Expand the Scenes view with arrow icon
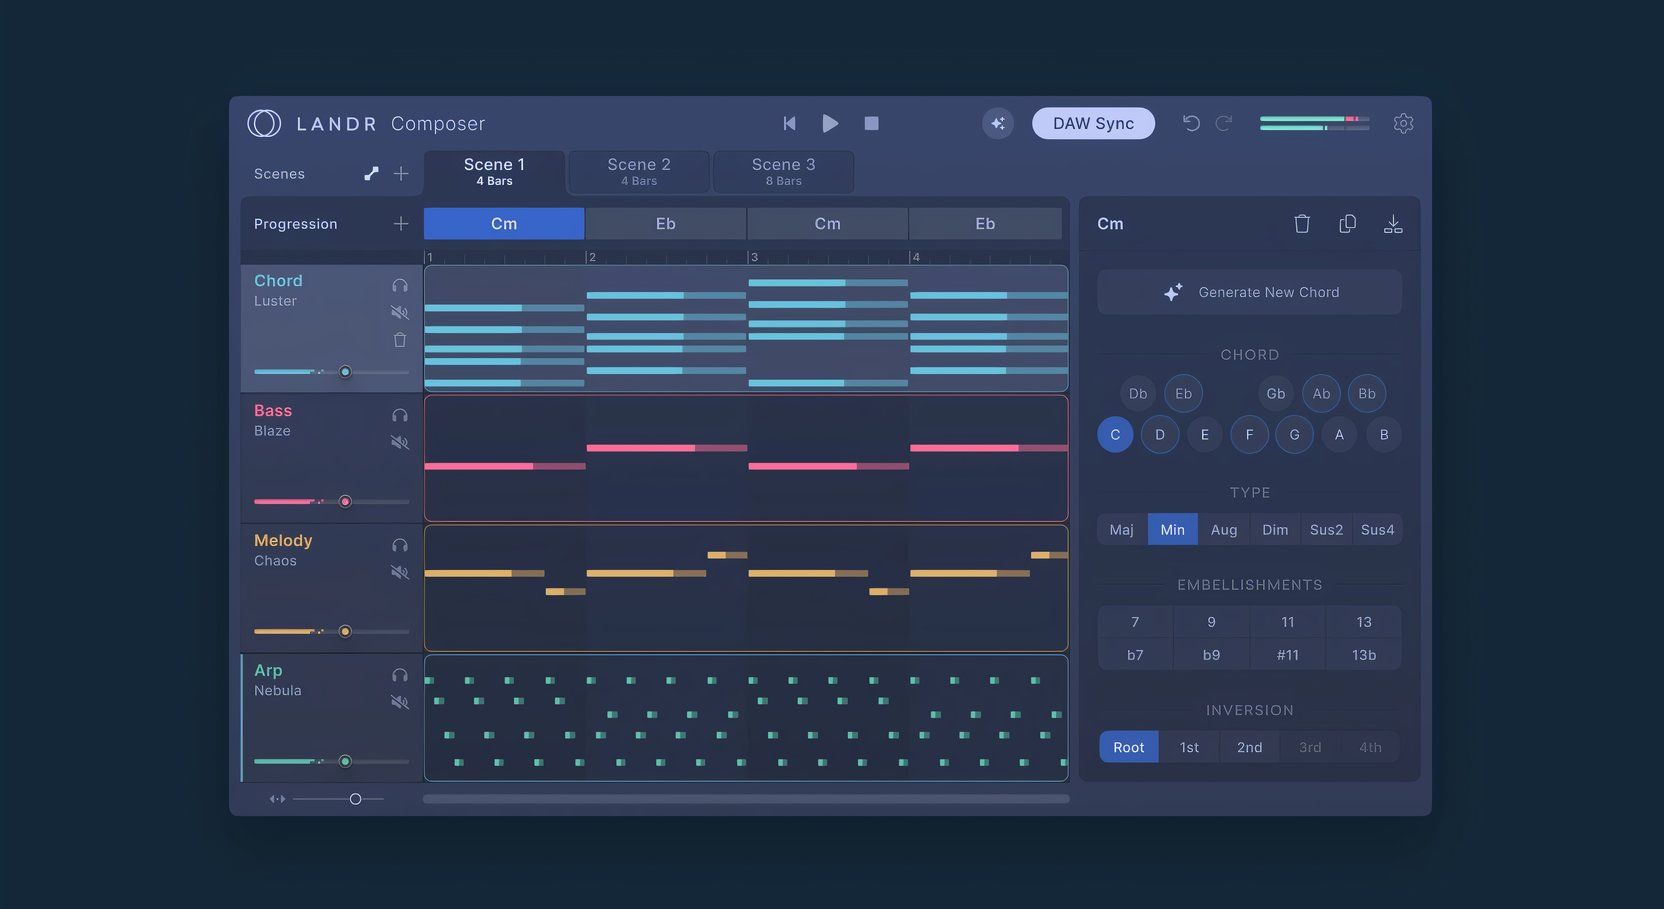The image size is (1664, 909). tap(371, 174)
